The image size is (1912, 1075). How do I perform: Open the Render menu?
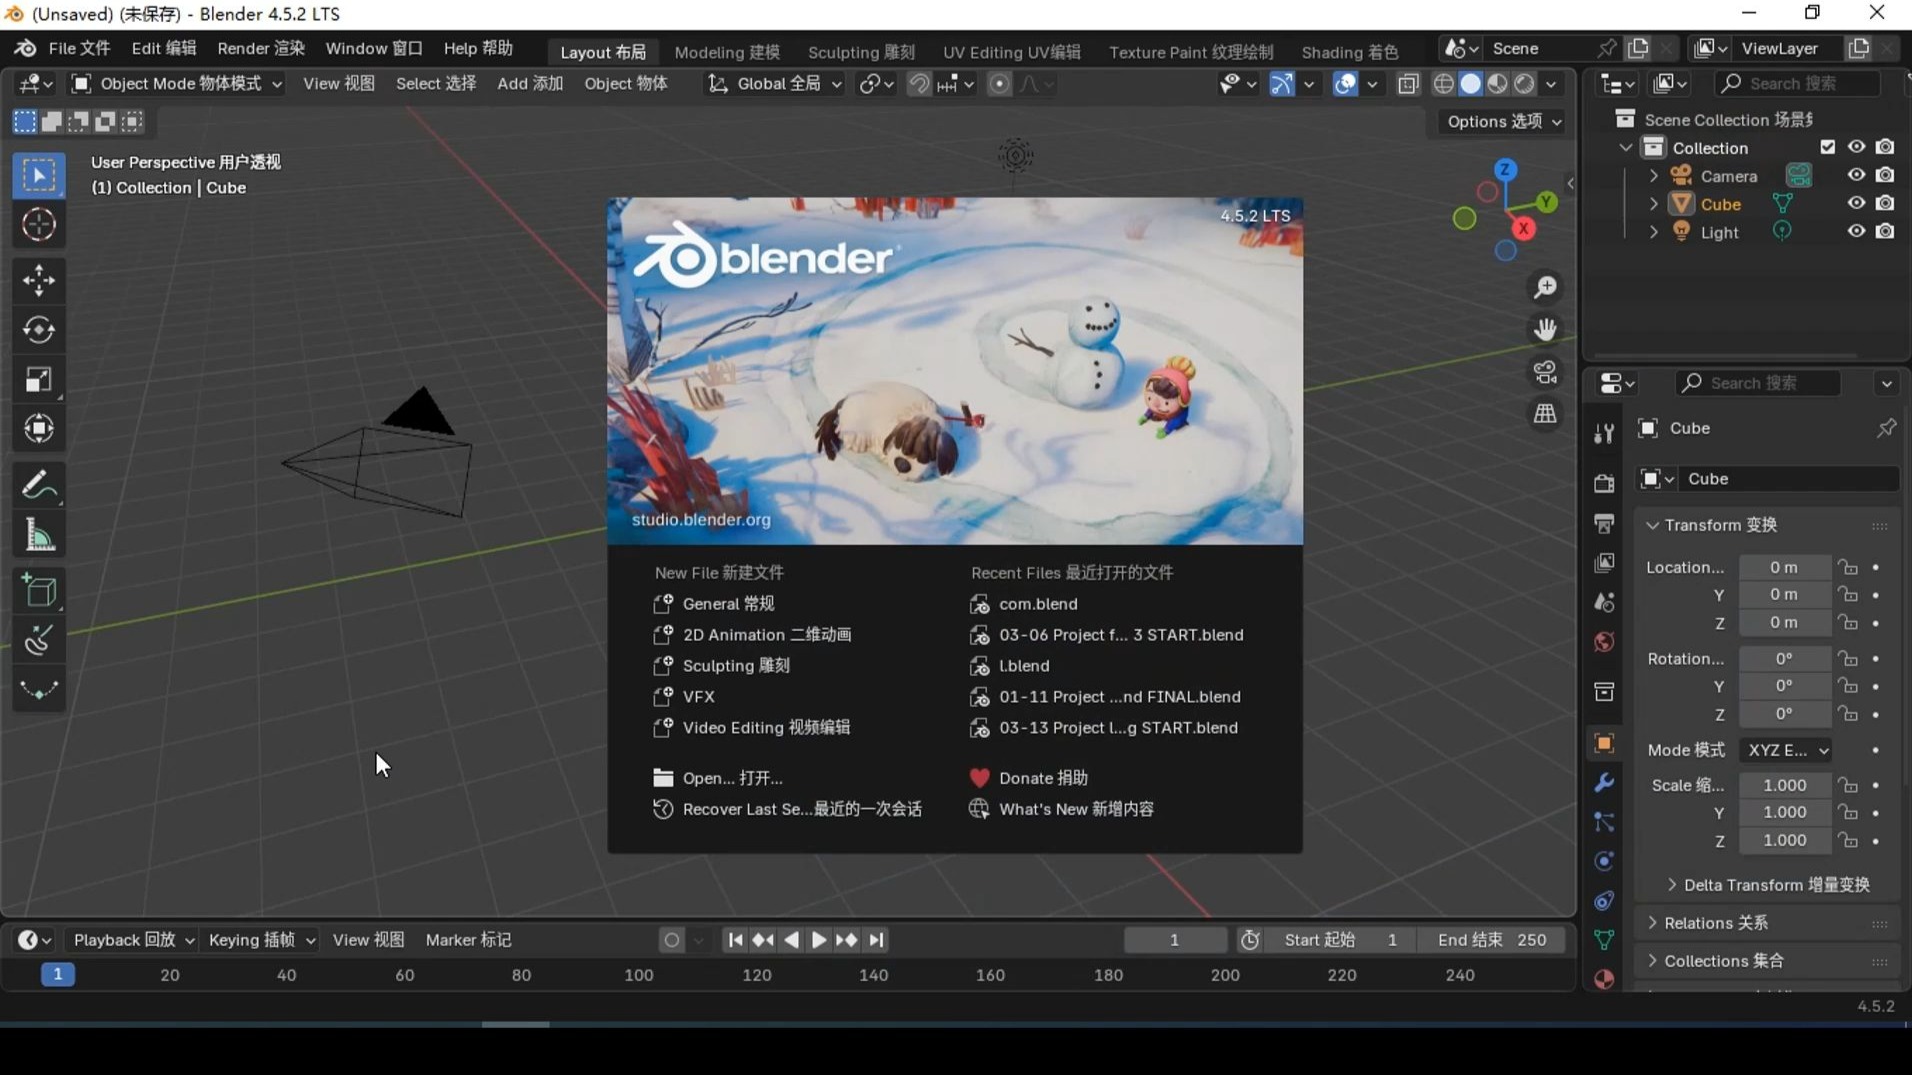(x=260, y=48)
